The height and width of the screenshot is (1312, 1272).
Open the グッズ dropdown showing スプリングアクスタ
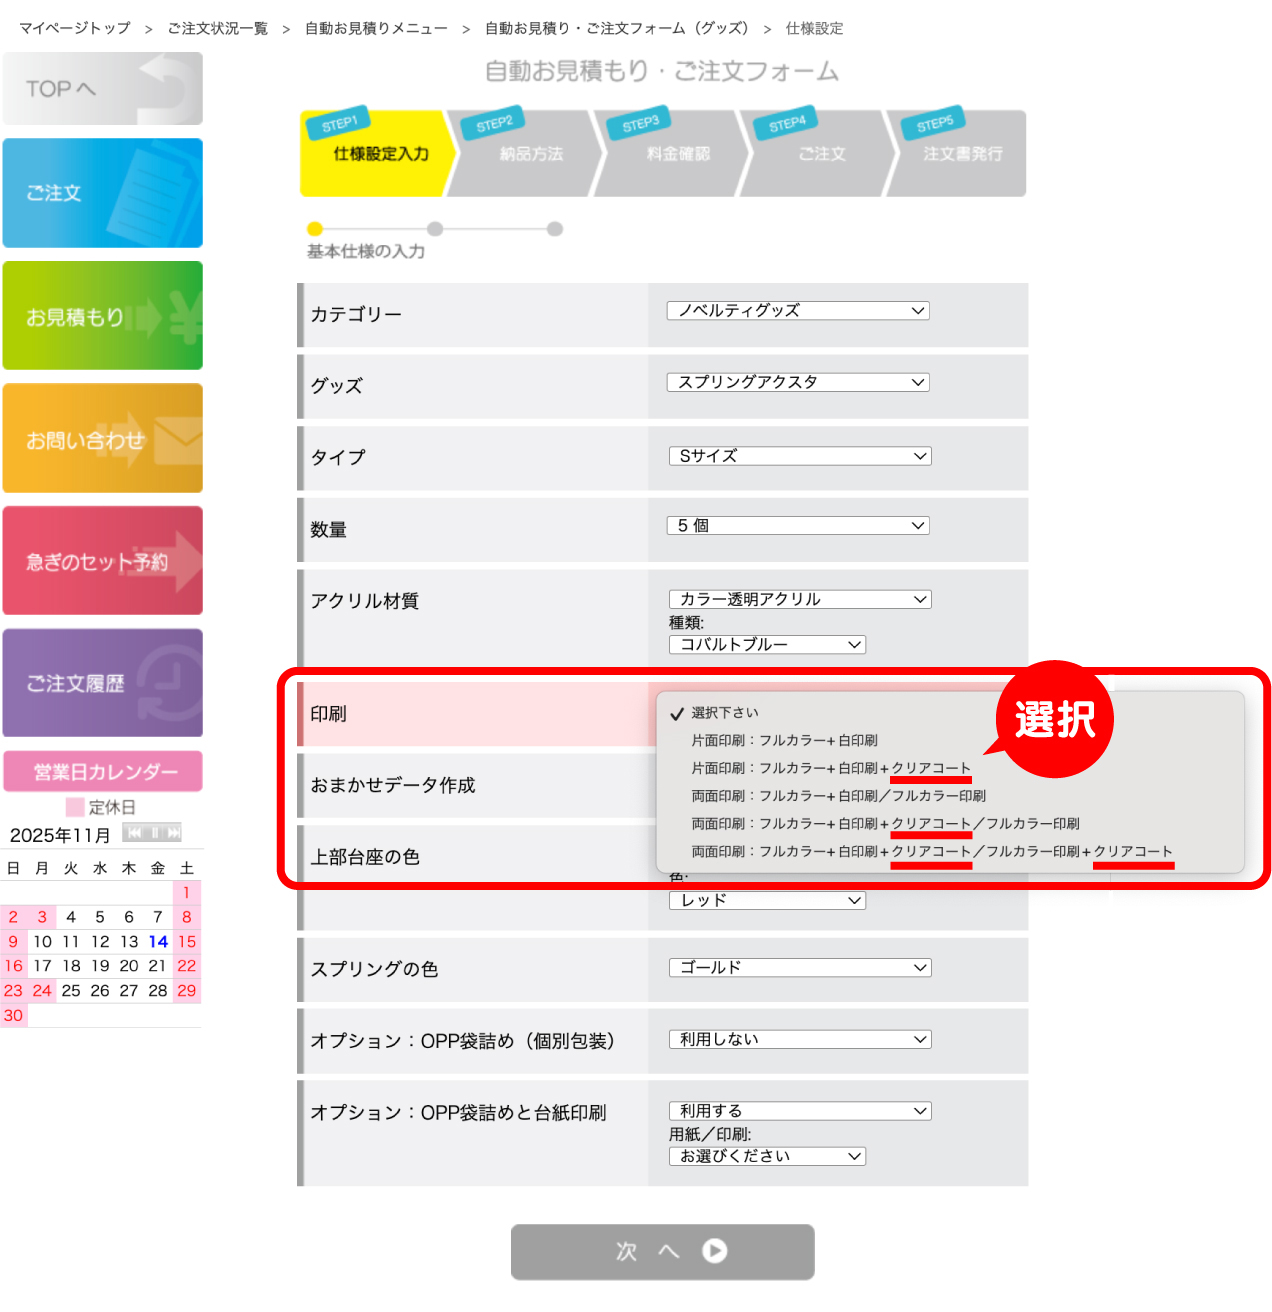click(x=798, y=382)
